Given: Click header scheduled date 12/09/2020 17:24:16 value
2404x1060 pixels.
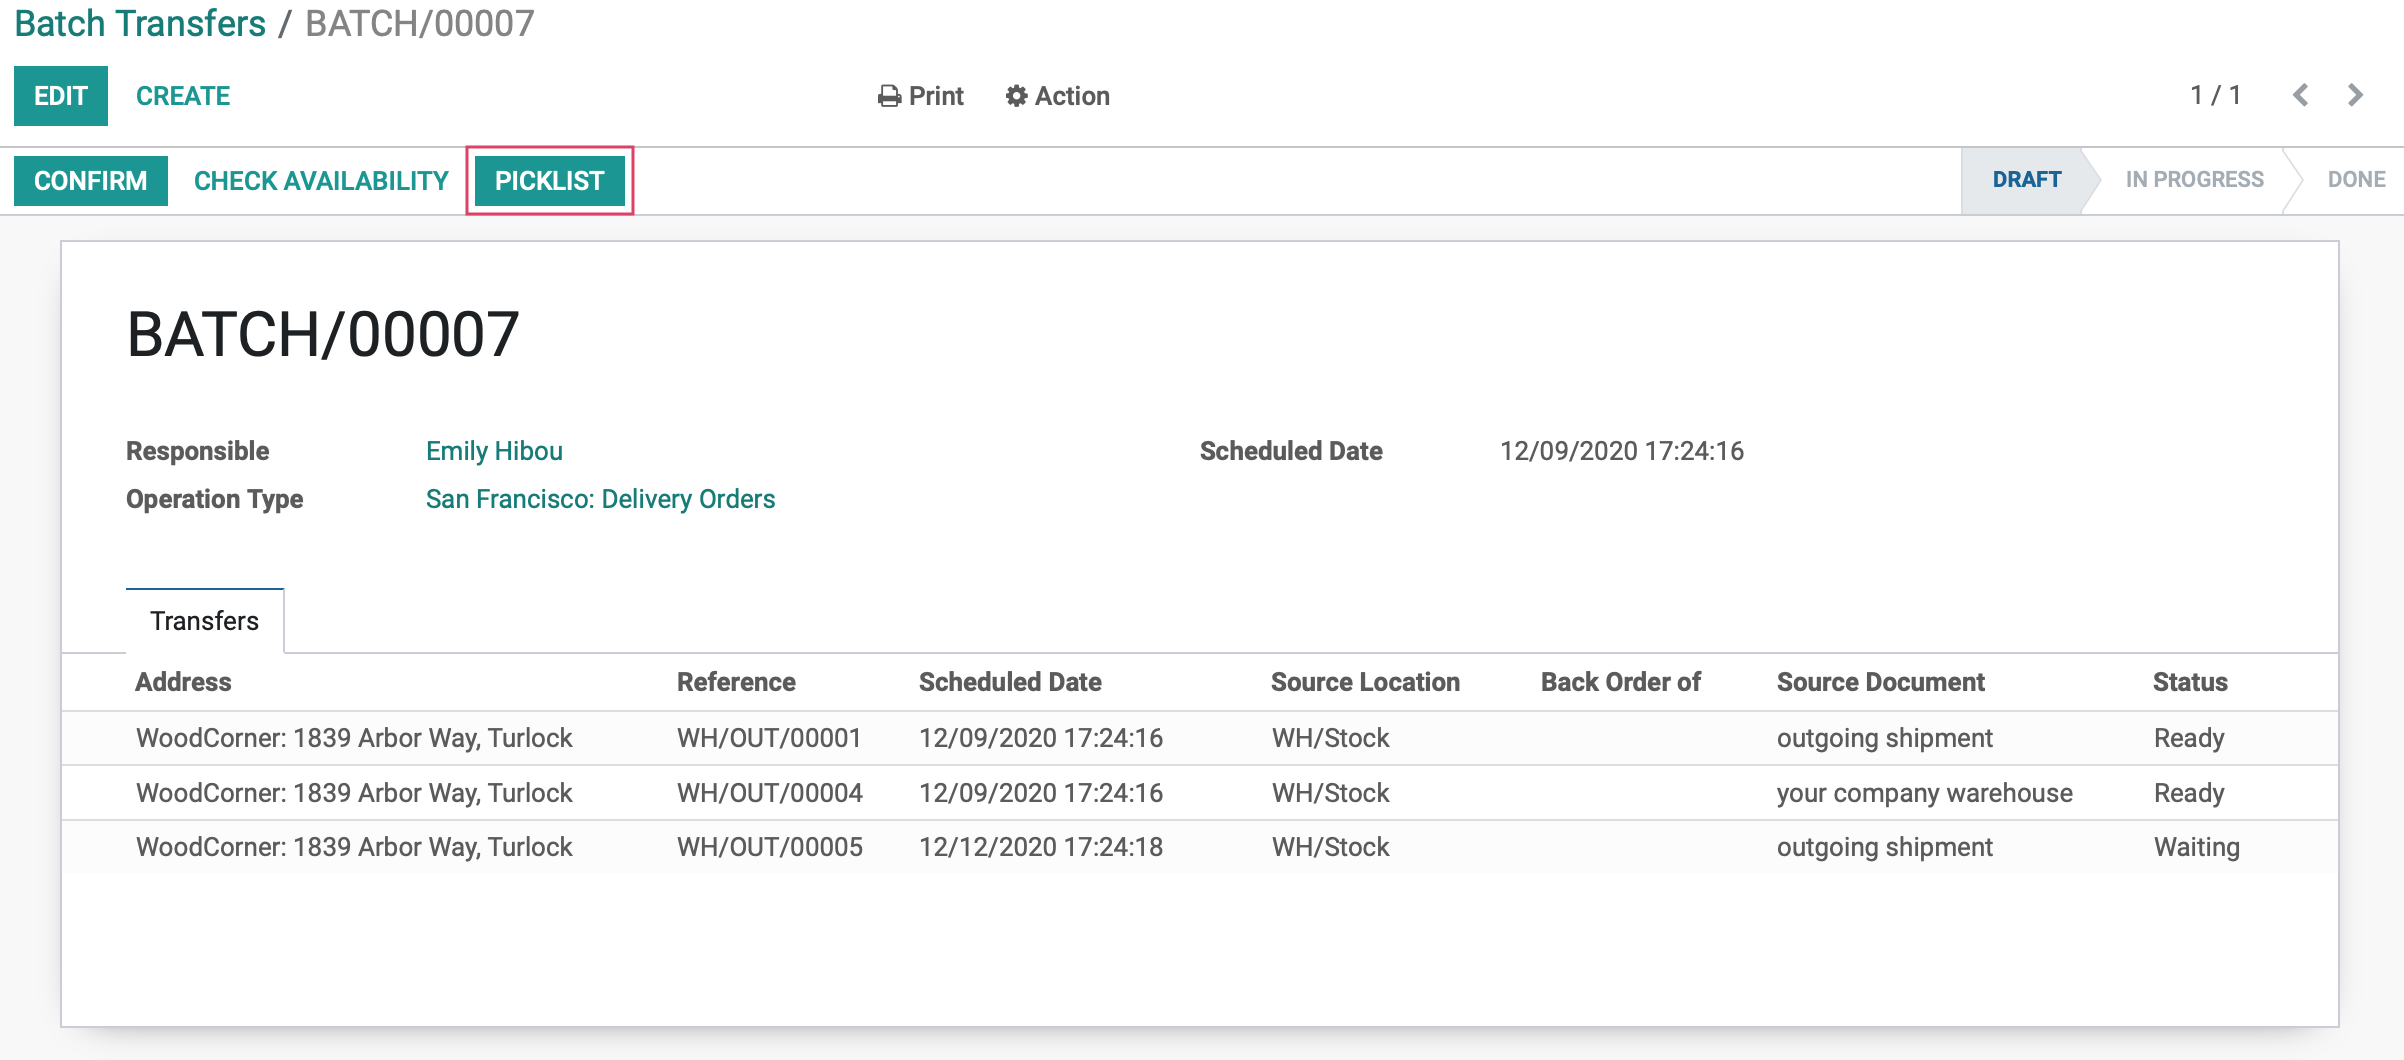Looking at the screenshot, I should (1621, 451).
